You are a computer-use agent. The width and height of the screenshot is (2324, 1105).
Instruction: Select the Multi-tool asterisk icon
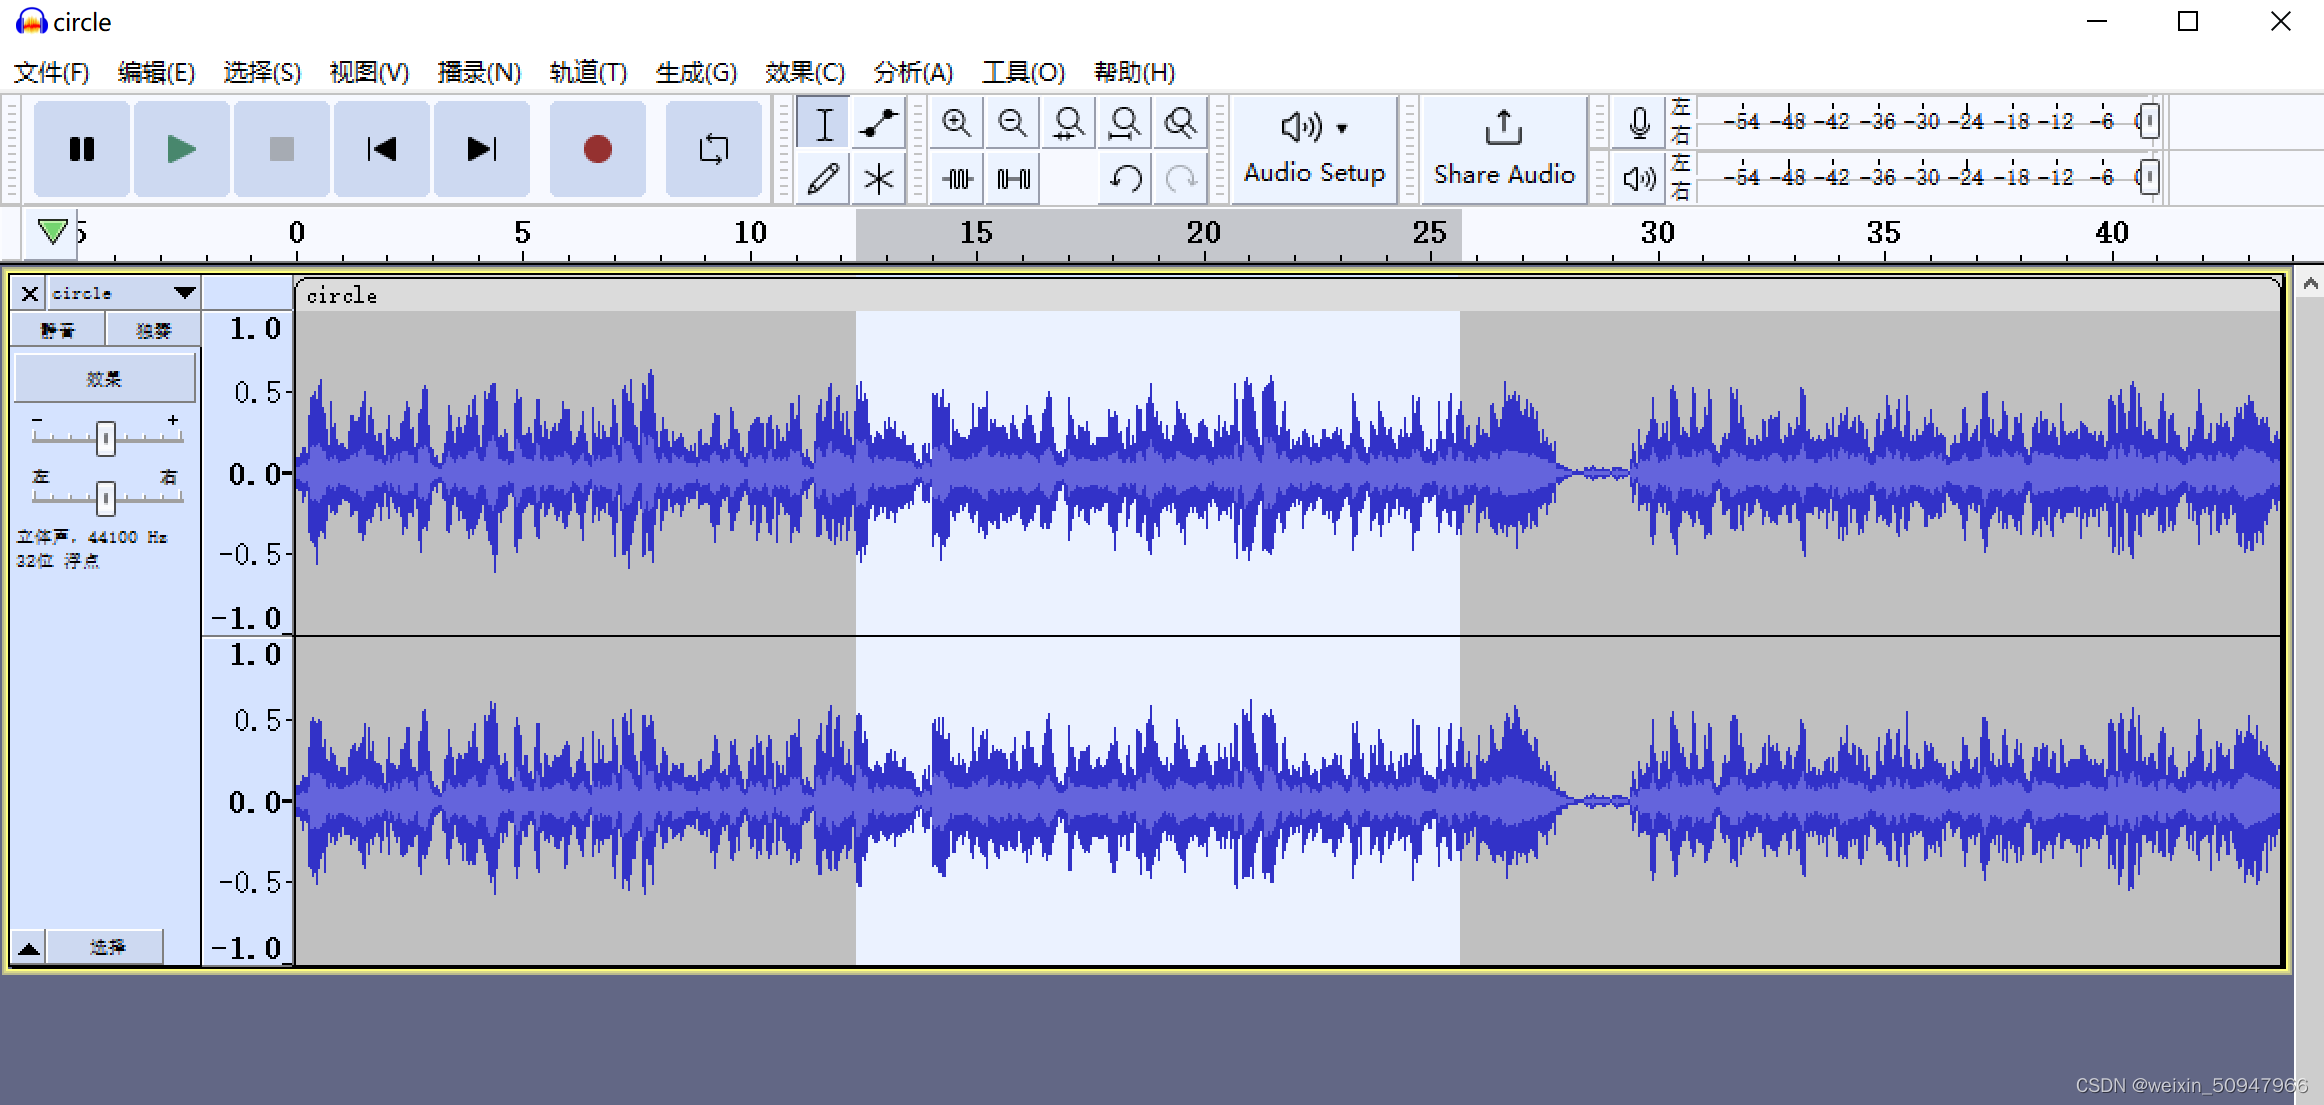[878, 179]
